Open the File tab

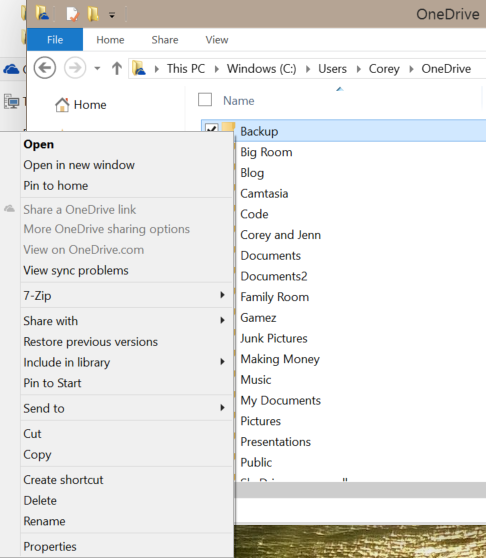(x=55, y=40)
